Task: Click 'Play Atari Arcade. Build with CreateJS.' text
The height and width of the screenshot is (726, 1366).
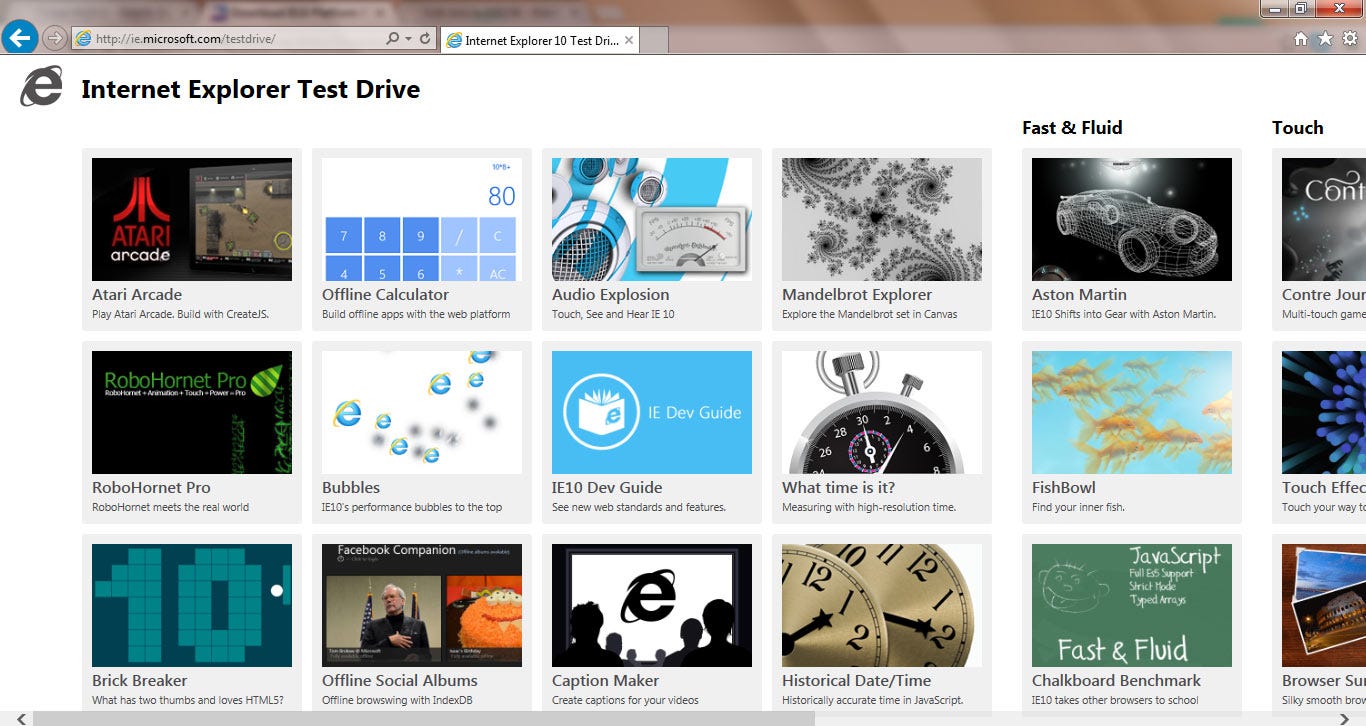Action: tap(181, 314)
